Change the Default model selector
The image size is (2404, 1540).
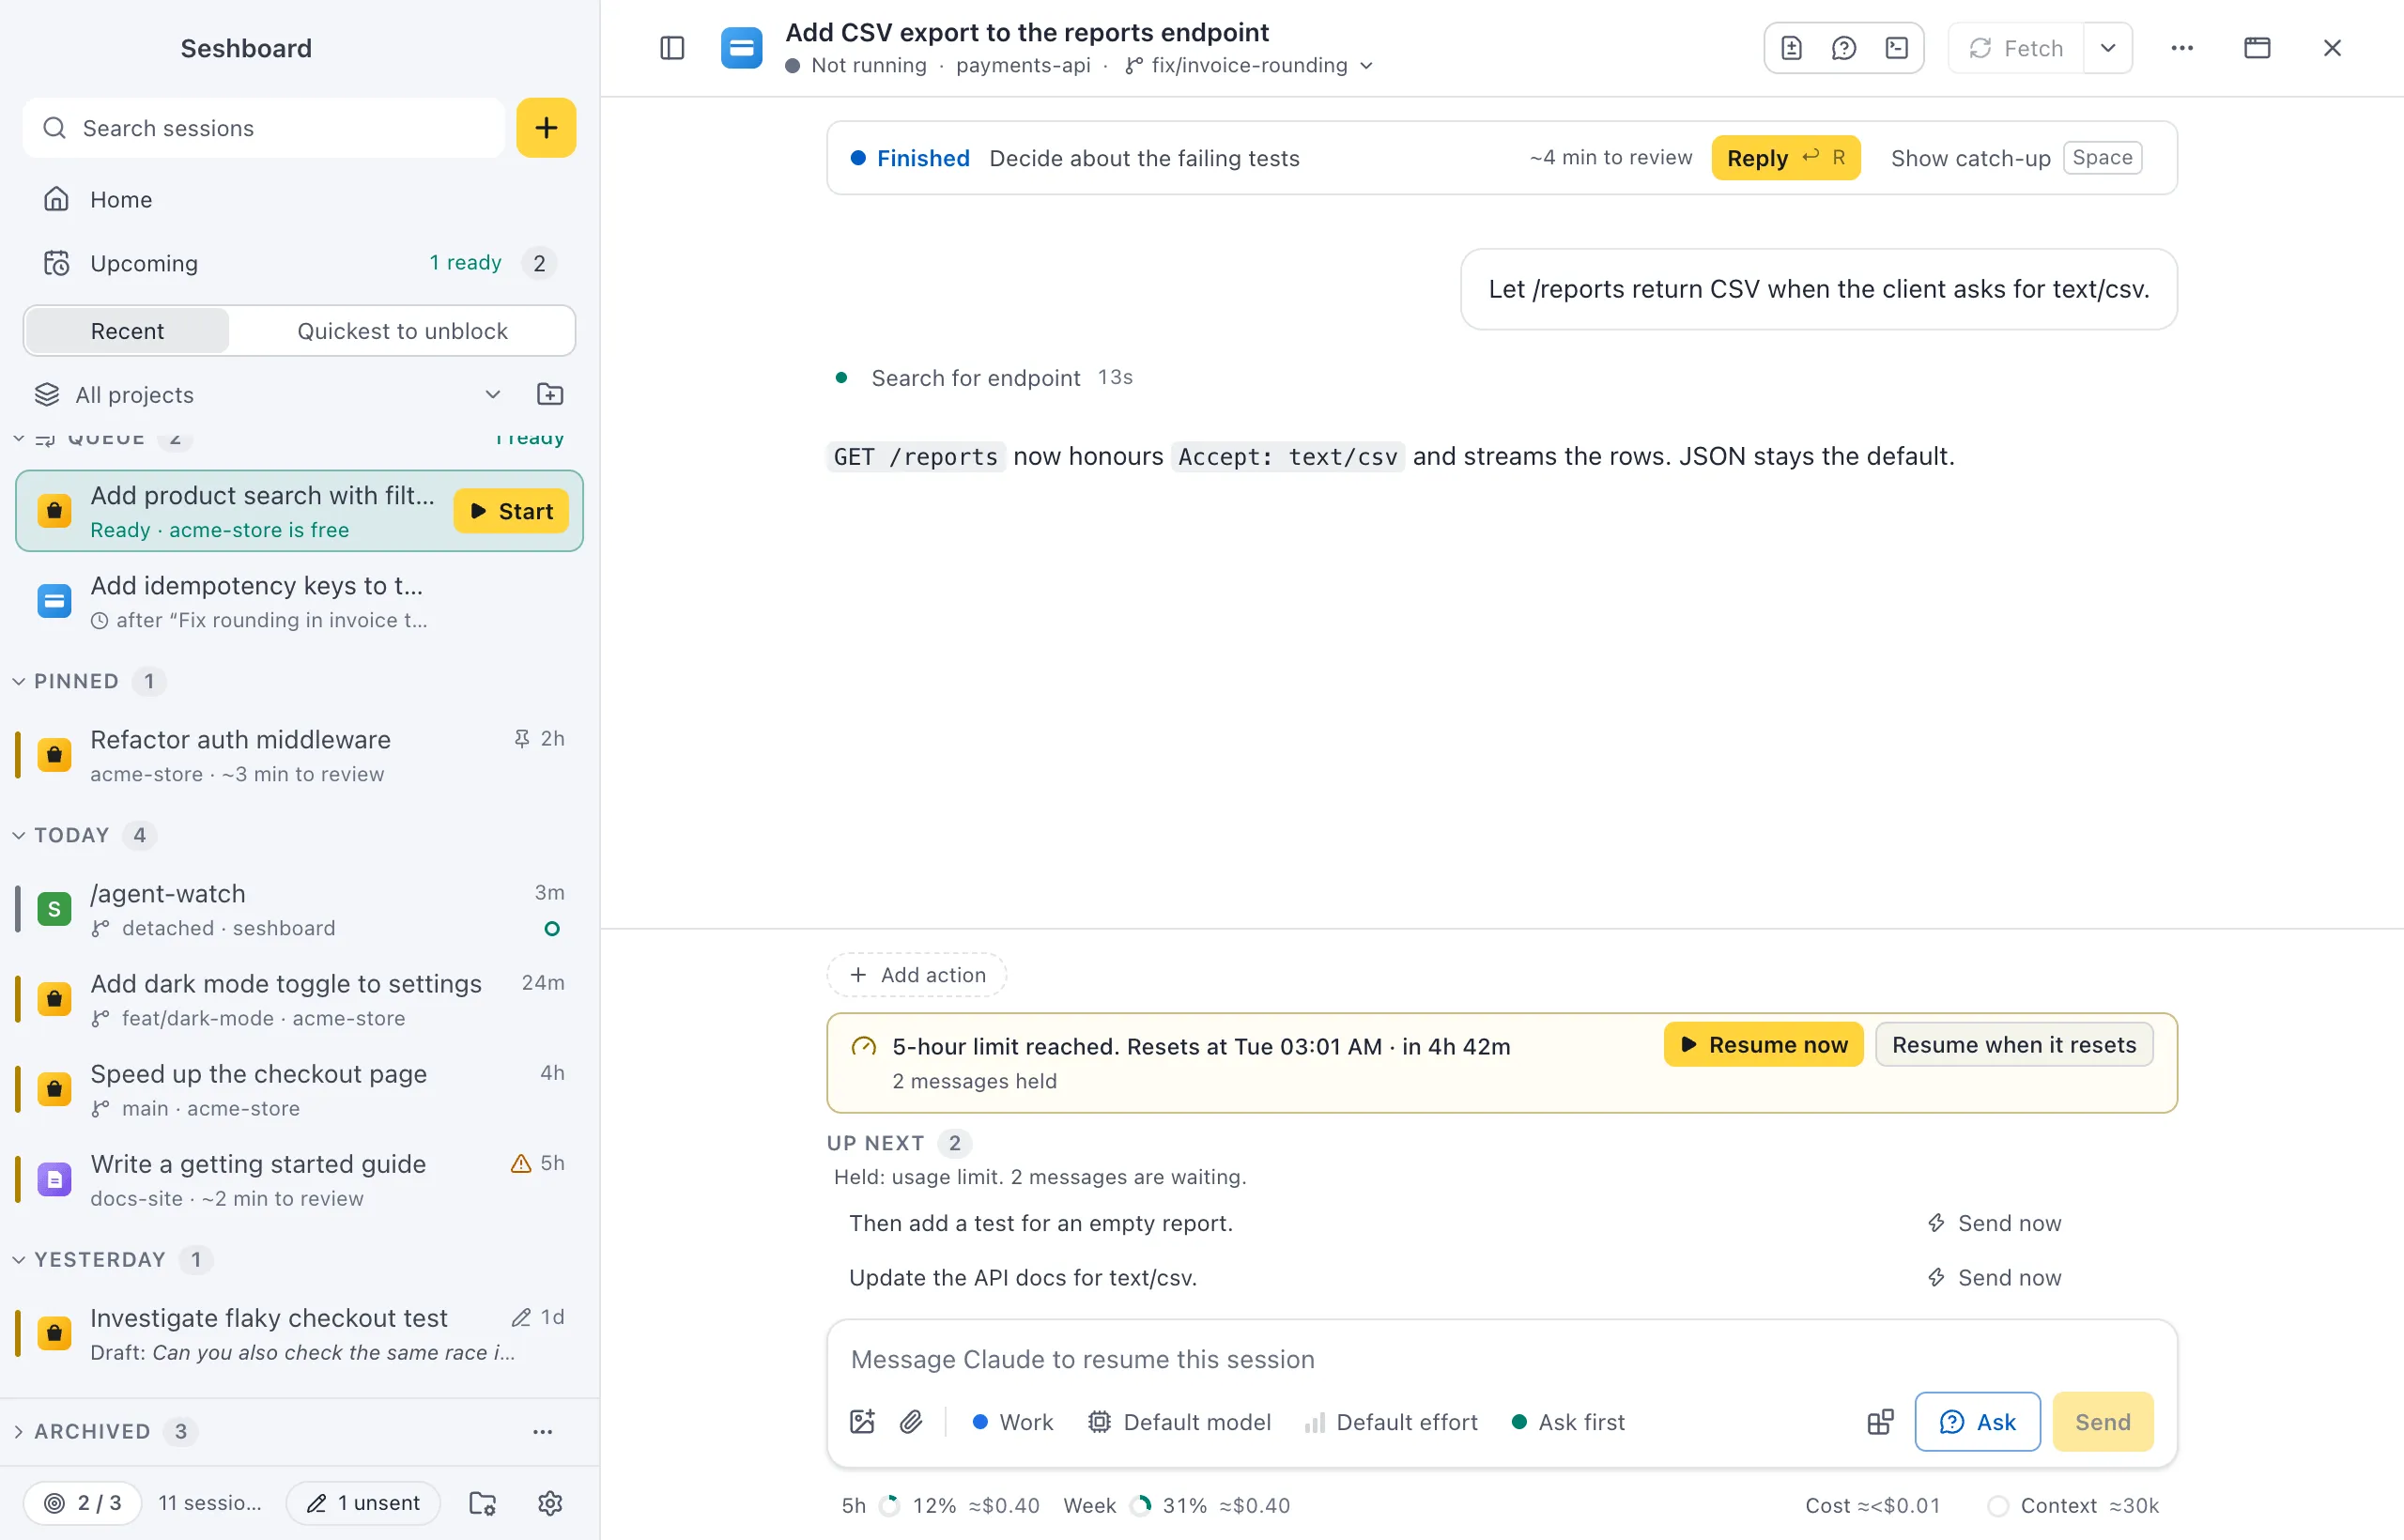click(1179, 1421)
